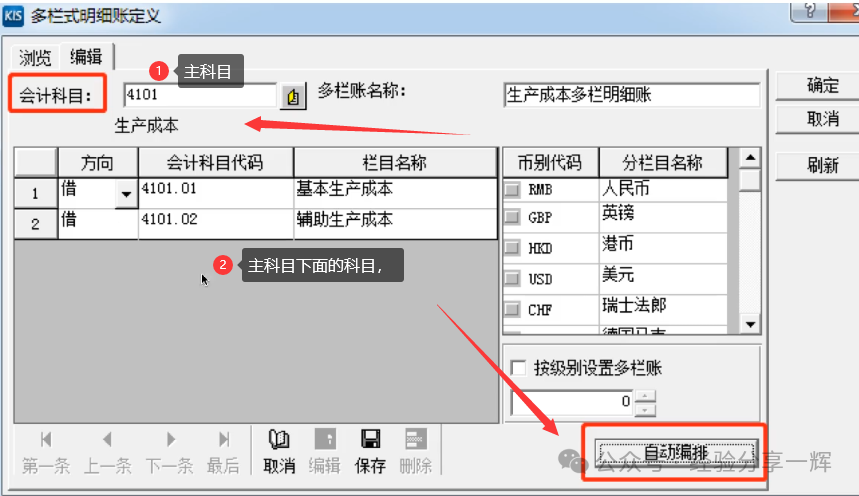Click the 分栏目名称 column header
The width and height of the screenshot is (859, 496).
pos(663,163)
